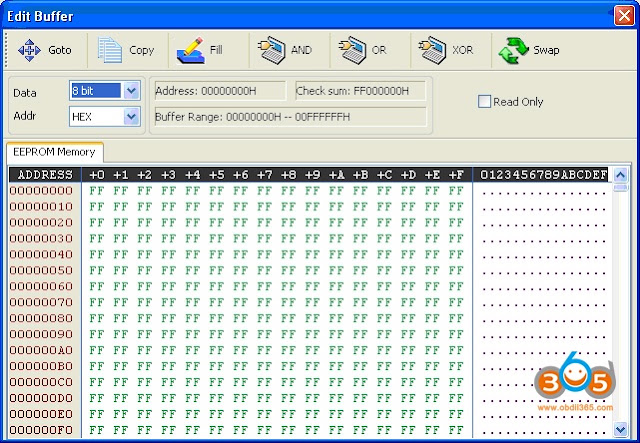Select address row 00000050

41,270
